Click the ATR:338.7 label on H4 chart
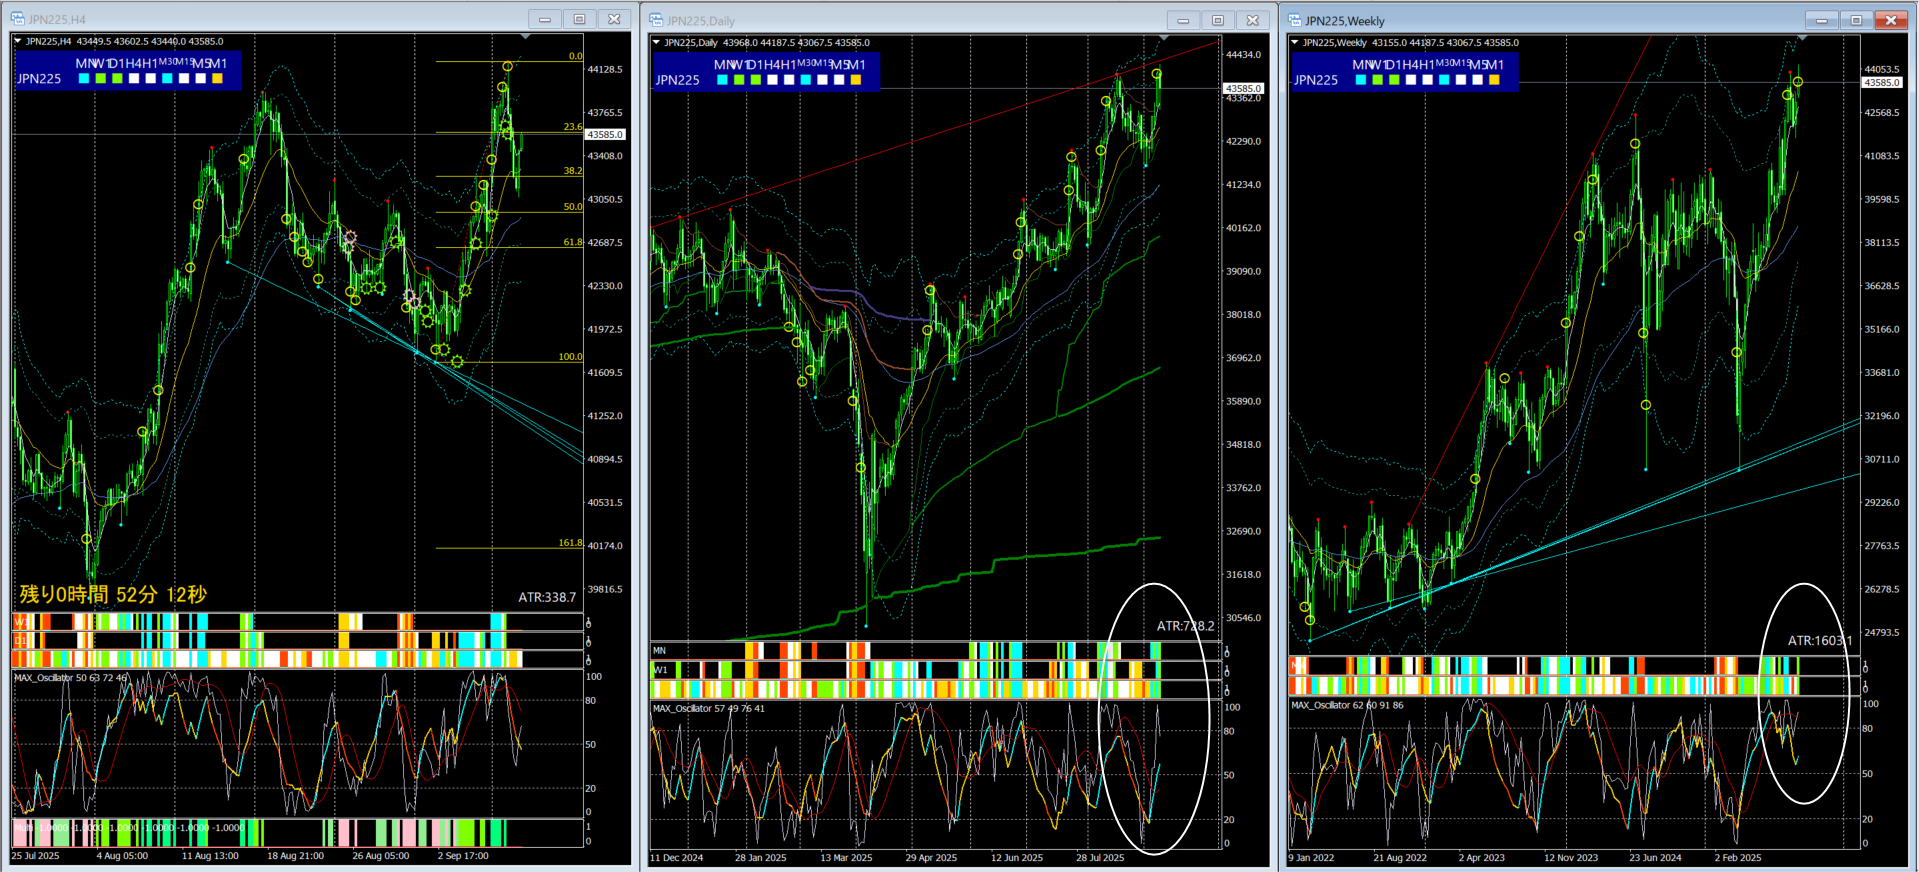 coord(547,597)
